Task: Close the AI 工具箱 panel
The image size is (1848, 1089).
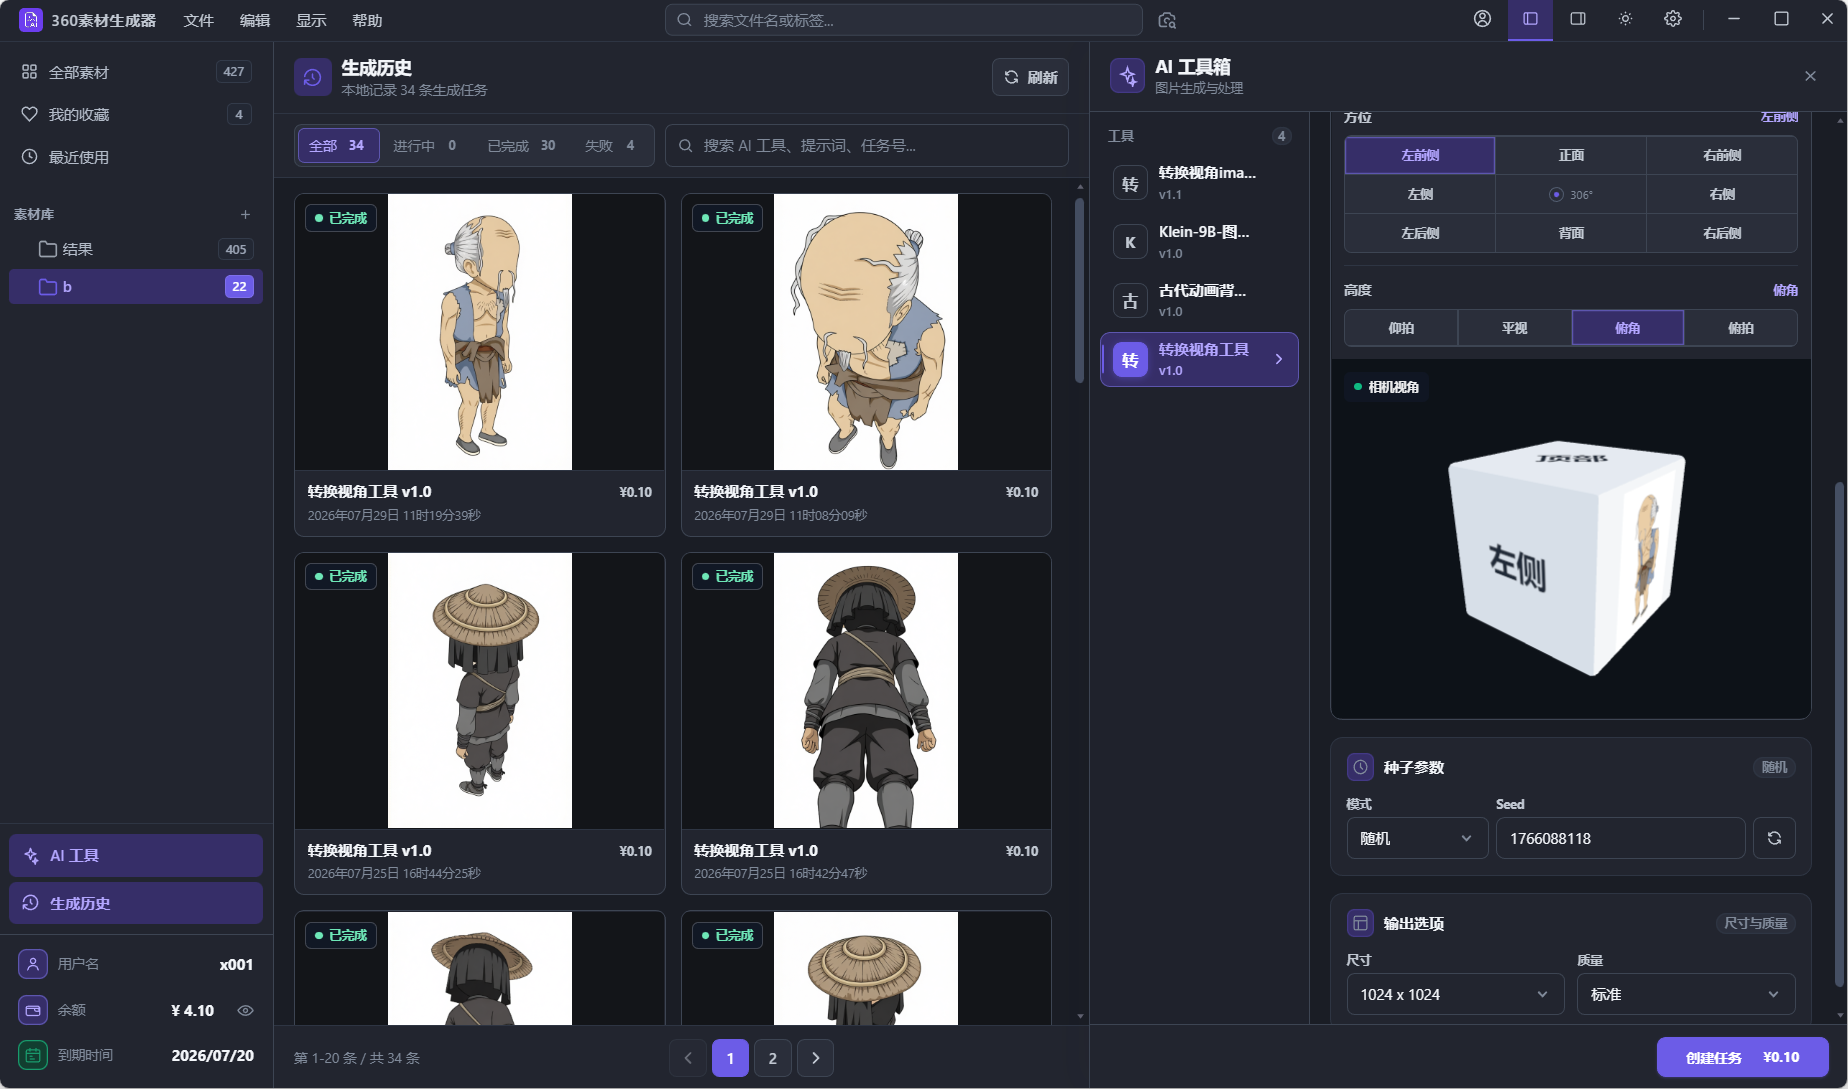Action: pyautogui.click(x=1810, y=76)
